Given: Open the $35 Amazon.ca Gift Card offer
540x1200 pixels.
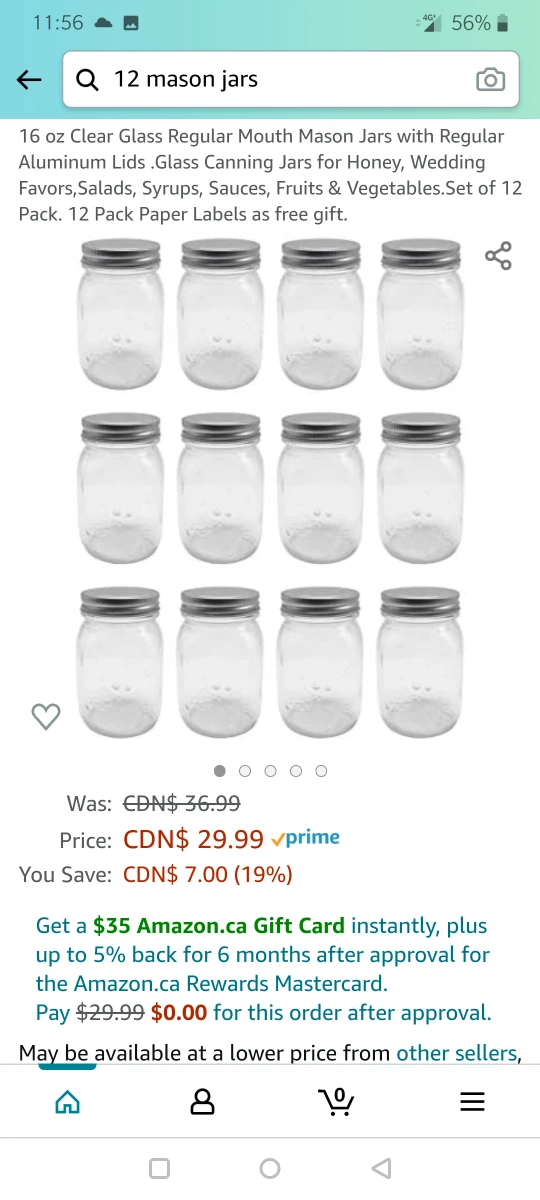Looking at the screenshot, I should point(219,926).
